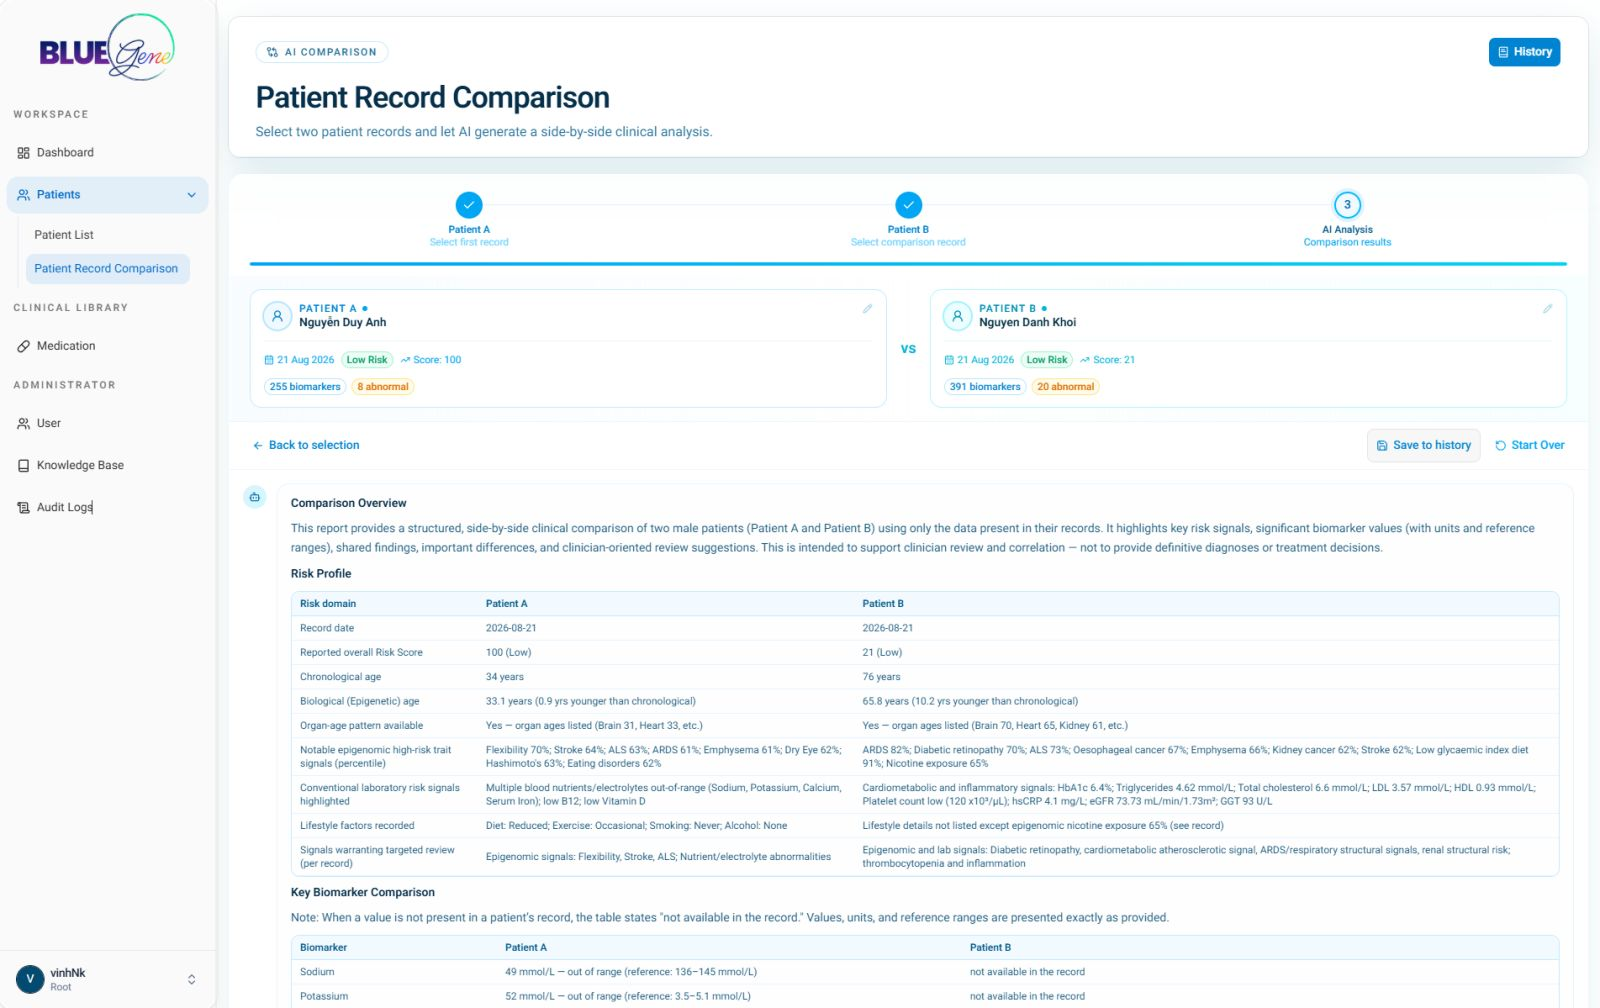Screen dimensions: 1600x1008
Task: Go back to selection
Action: tap(306, 446)
